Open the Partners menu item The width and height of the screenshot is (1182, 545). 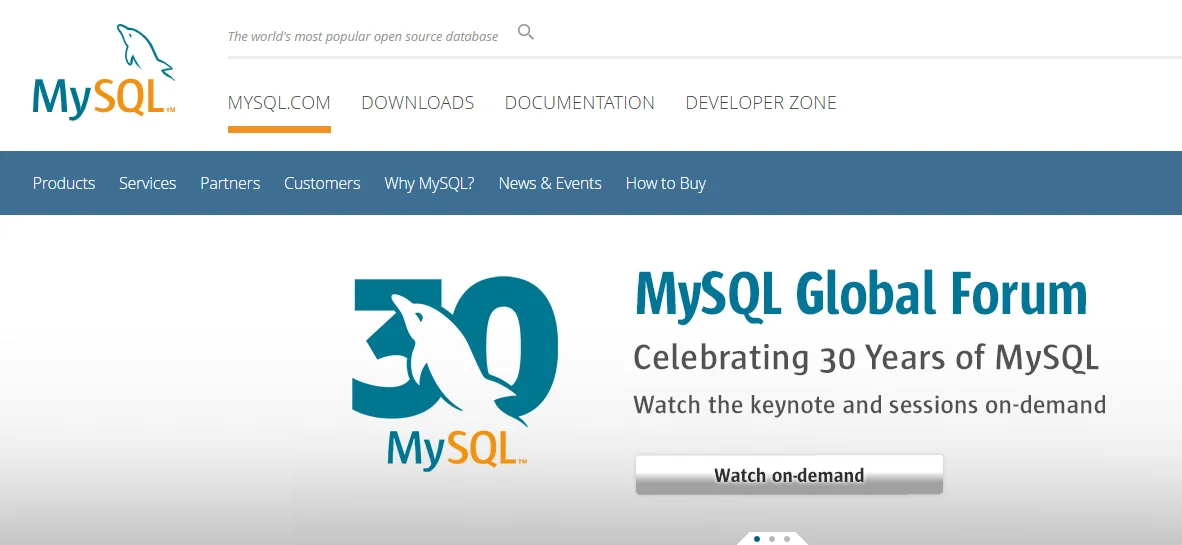pyautogui.click(x=230, y=183)
